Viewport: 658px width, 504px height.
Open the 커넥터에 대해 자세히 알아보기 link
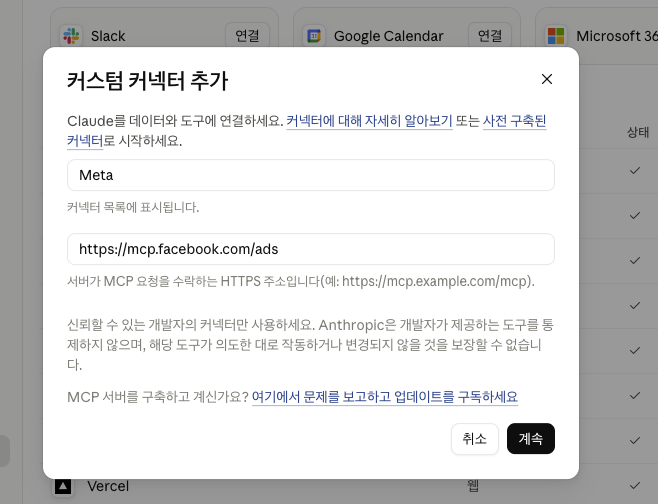pyautogui.click(x=369, y=121)
